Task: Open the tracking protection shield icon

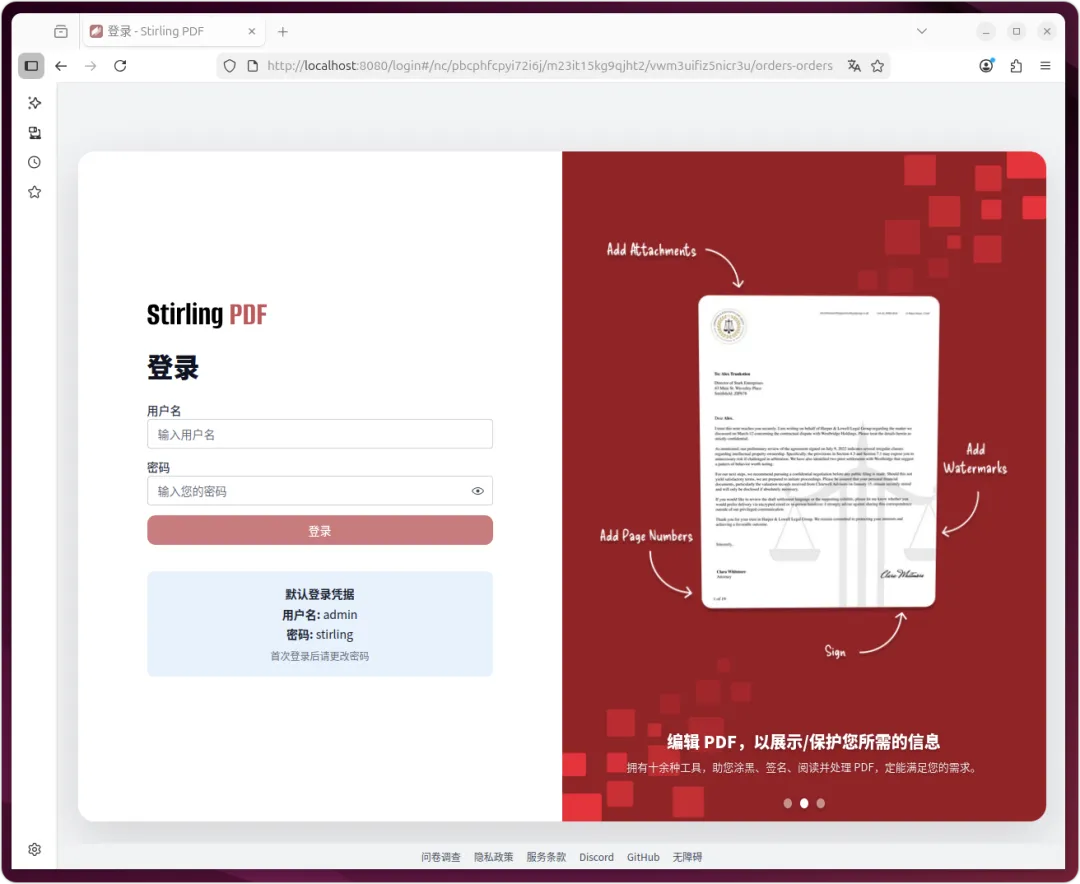Action: [229, 66]
